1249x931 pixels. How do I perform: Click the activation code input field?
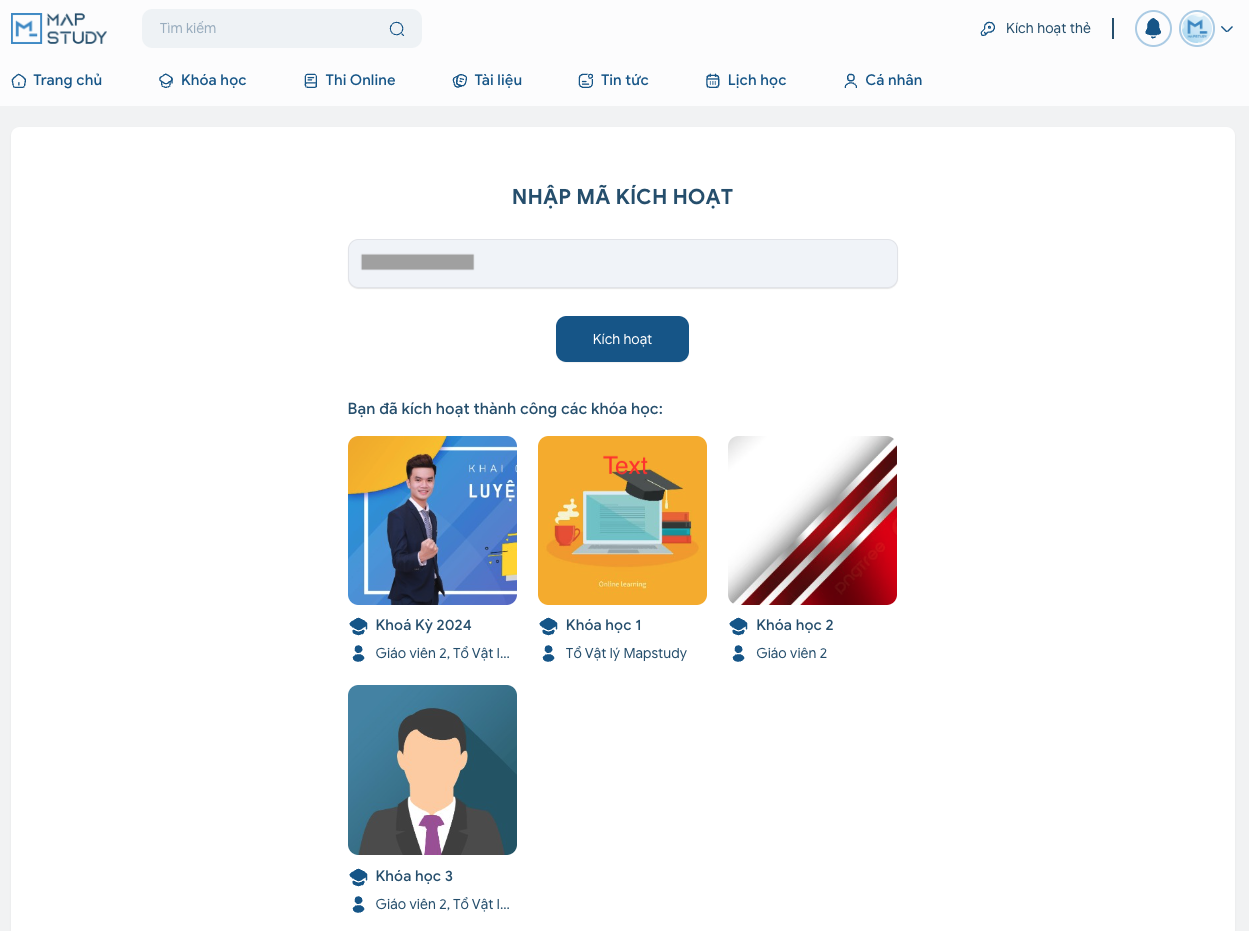click(623, 264)
